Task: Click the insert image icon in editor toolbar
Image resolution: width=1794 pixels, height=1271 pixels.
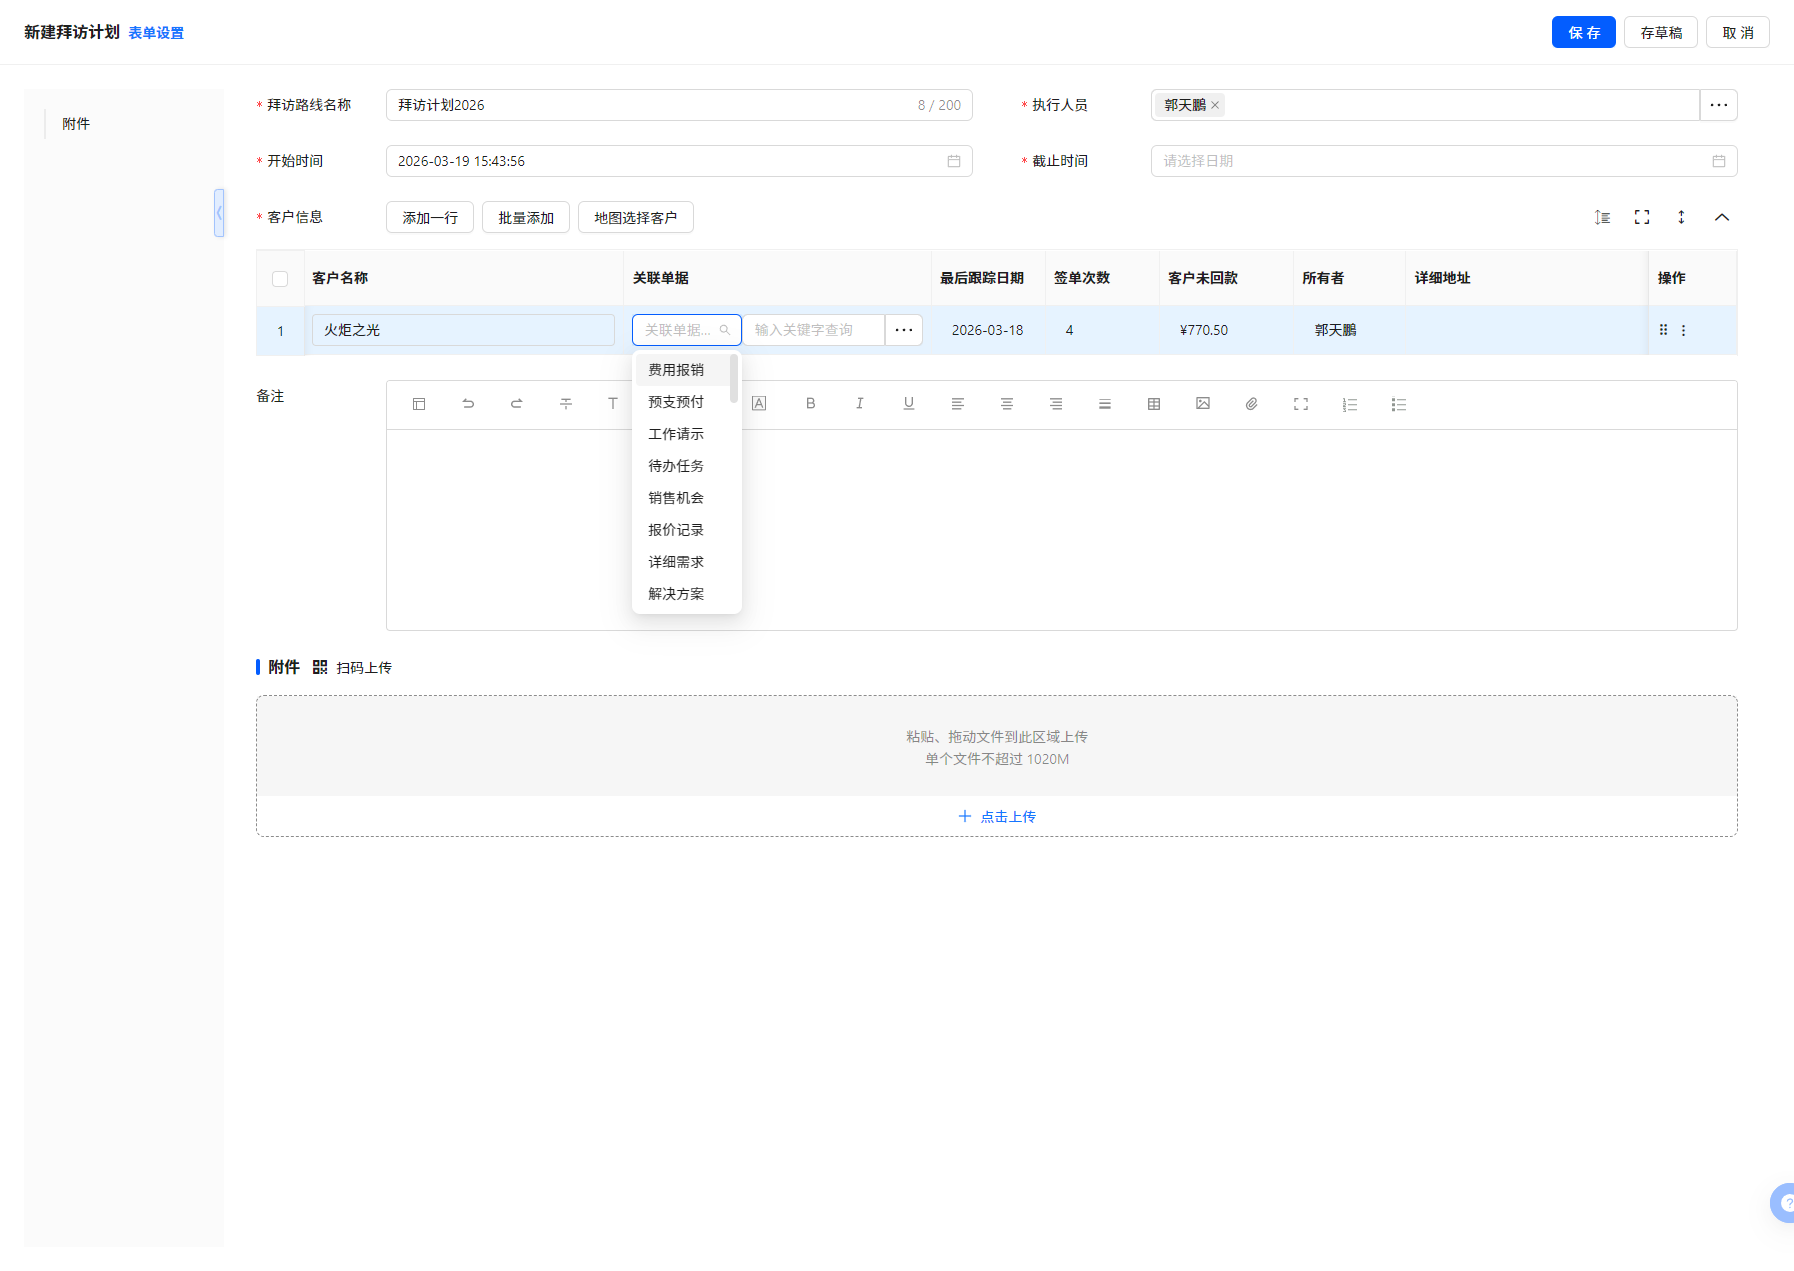Action: pyautogui.click(x=1202, y=404)
